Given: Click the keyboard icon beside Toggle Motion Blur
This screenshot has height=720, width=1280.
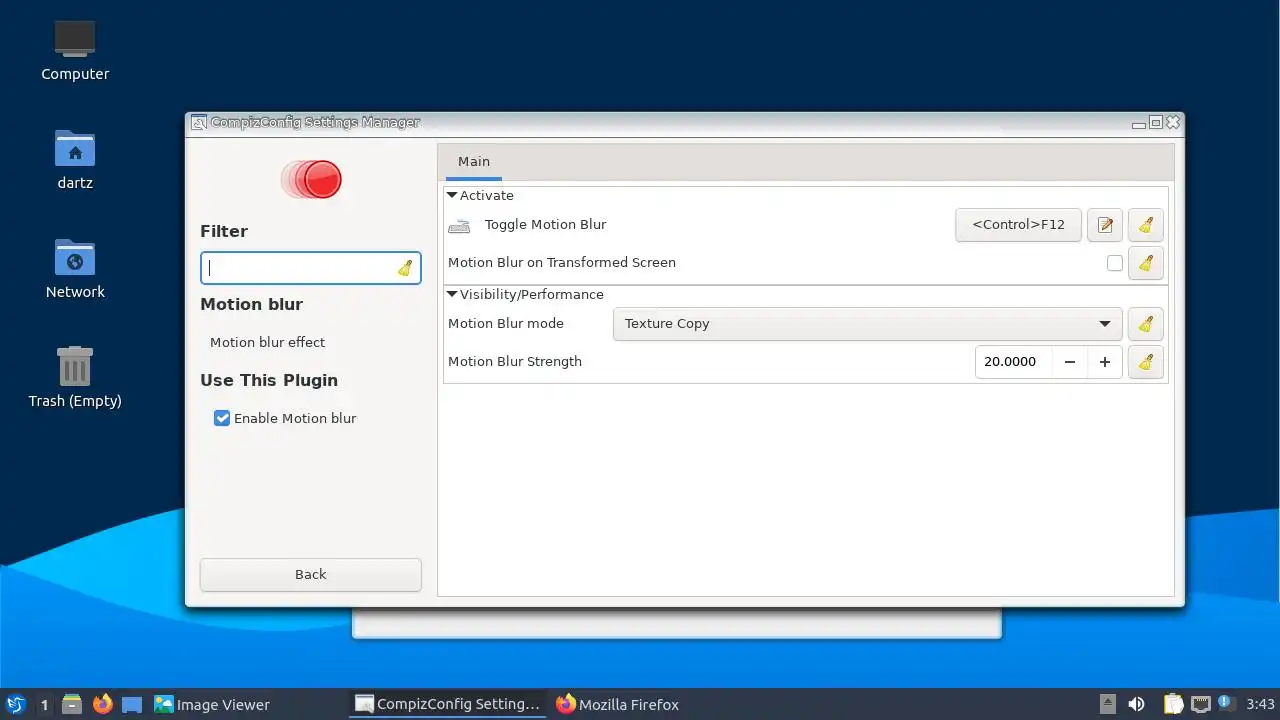Looking at the screenshot, I should (x=459, y=226).
